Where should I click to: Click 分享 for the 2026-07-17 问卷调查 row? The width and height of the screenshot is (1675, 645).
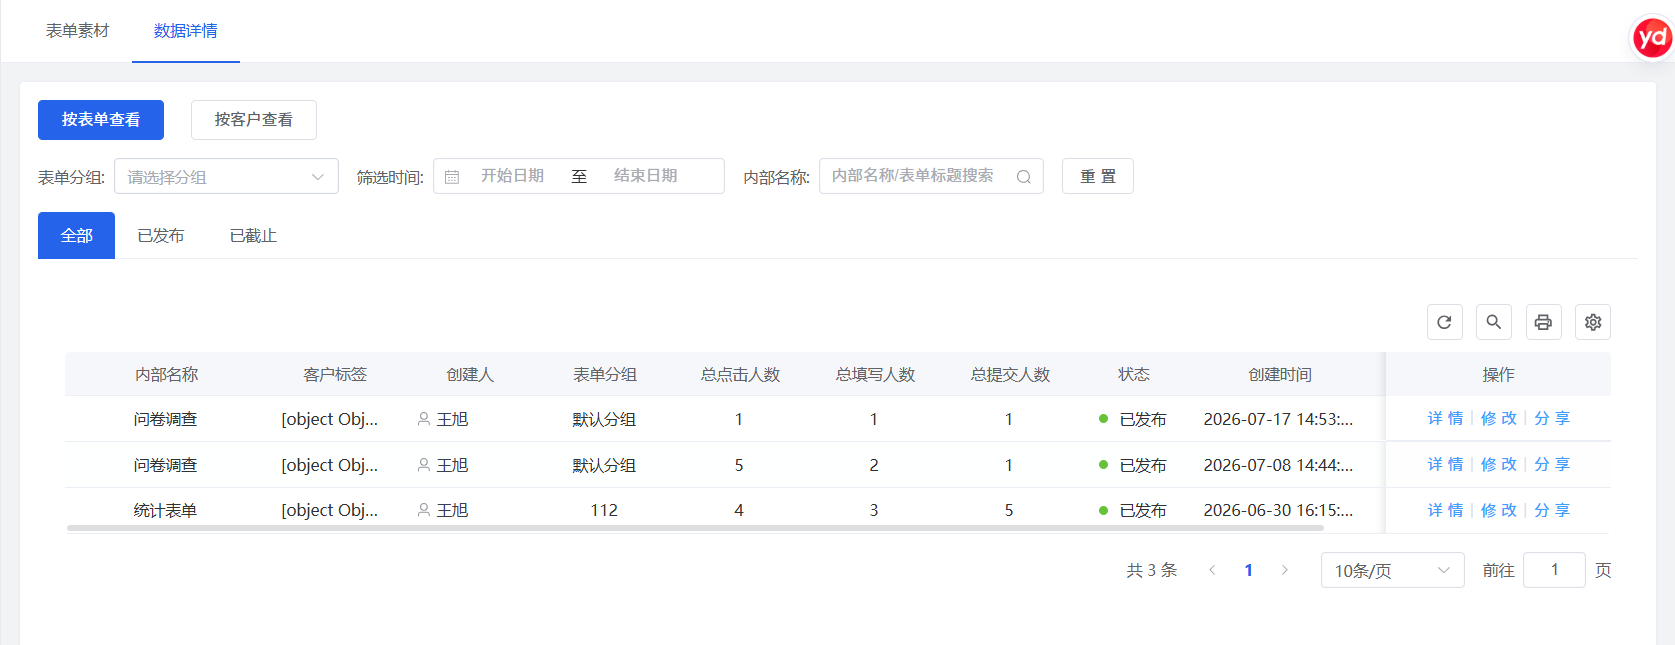click(x=1552, y=418)
